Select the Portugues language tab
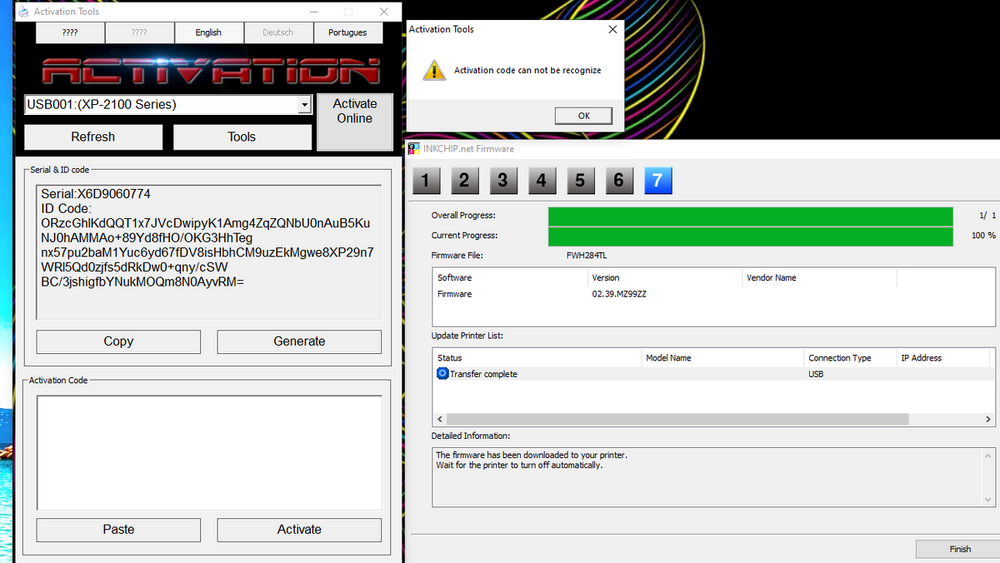This screenshot has height=563, width=1000. (347, 33)
